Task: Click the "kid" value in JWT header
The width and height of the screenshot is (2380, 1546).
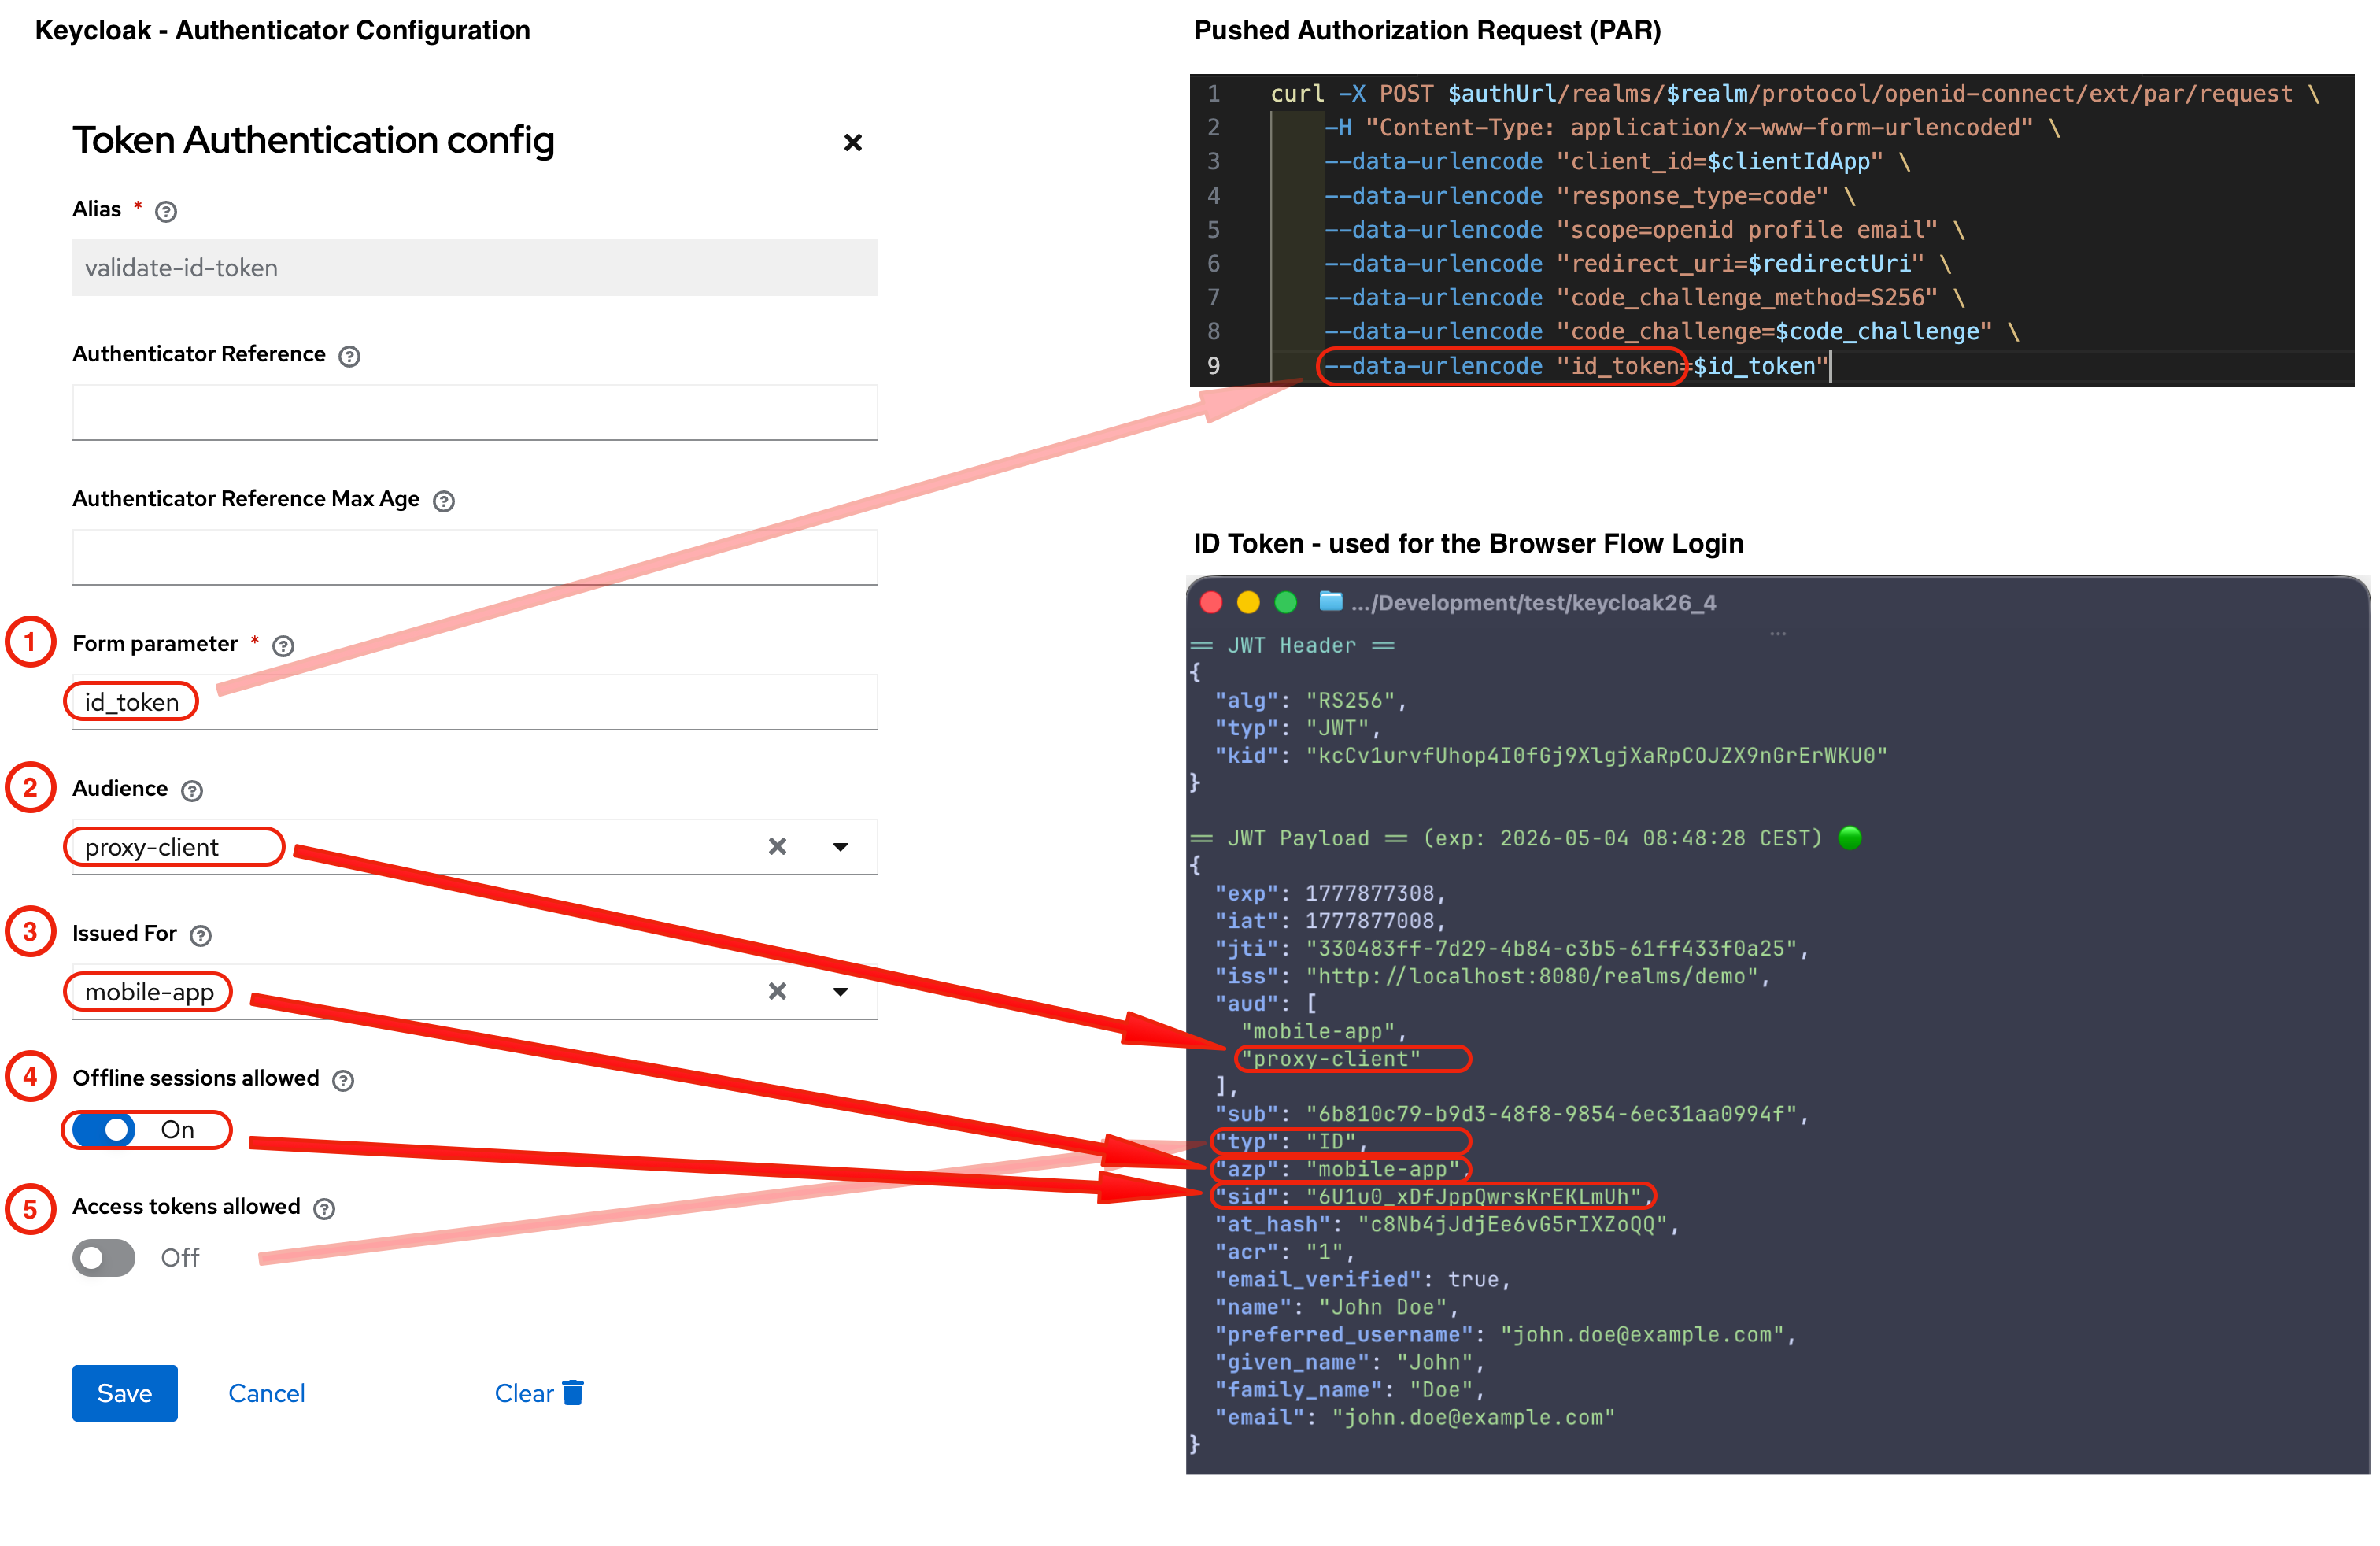Action: (x=1597, y=756)
